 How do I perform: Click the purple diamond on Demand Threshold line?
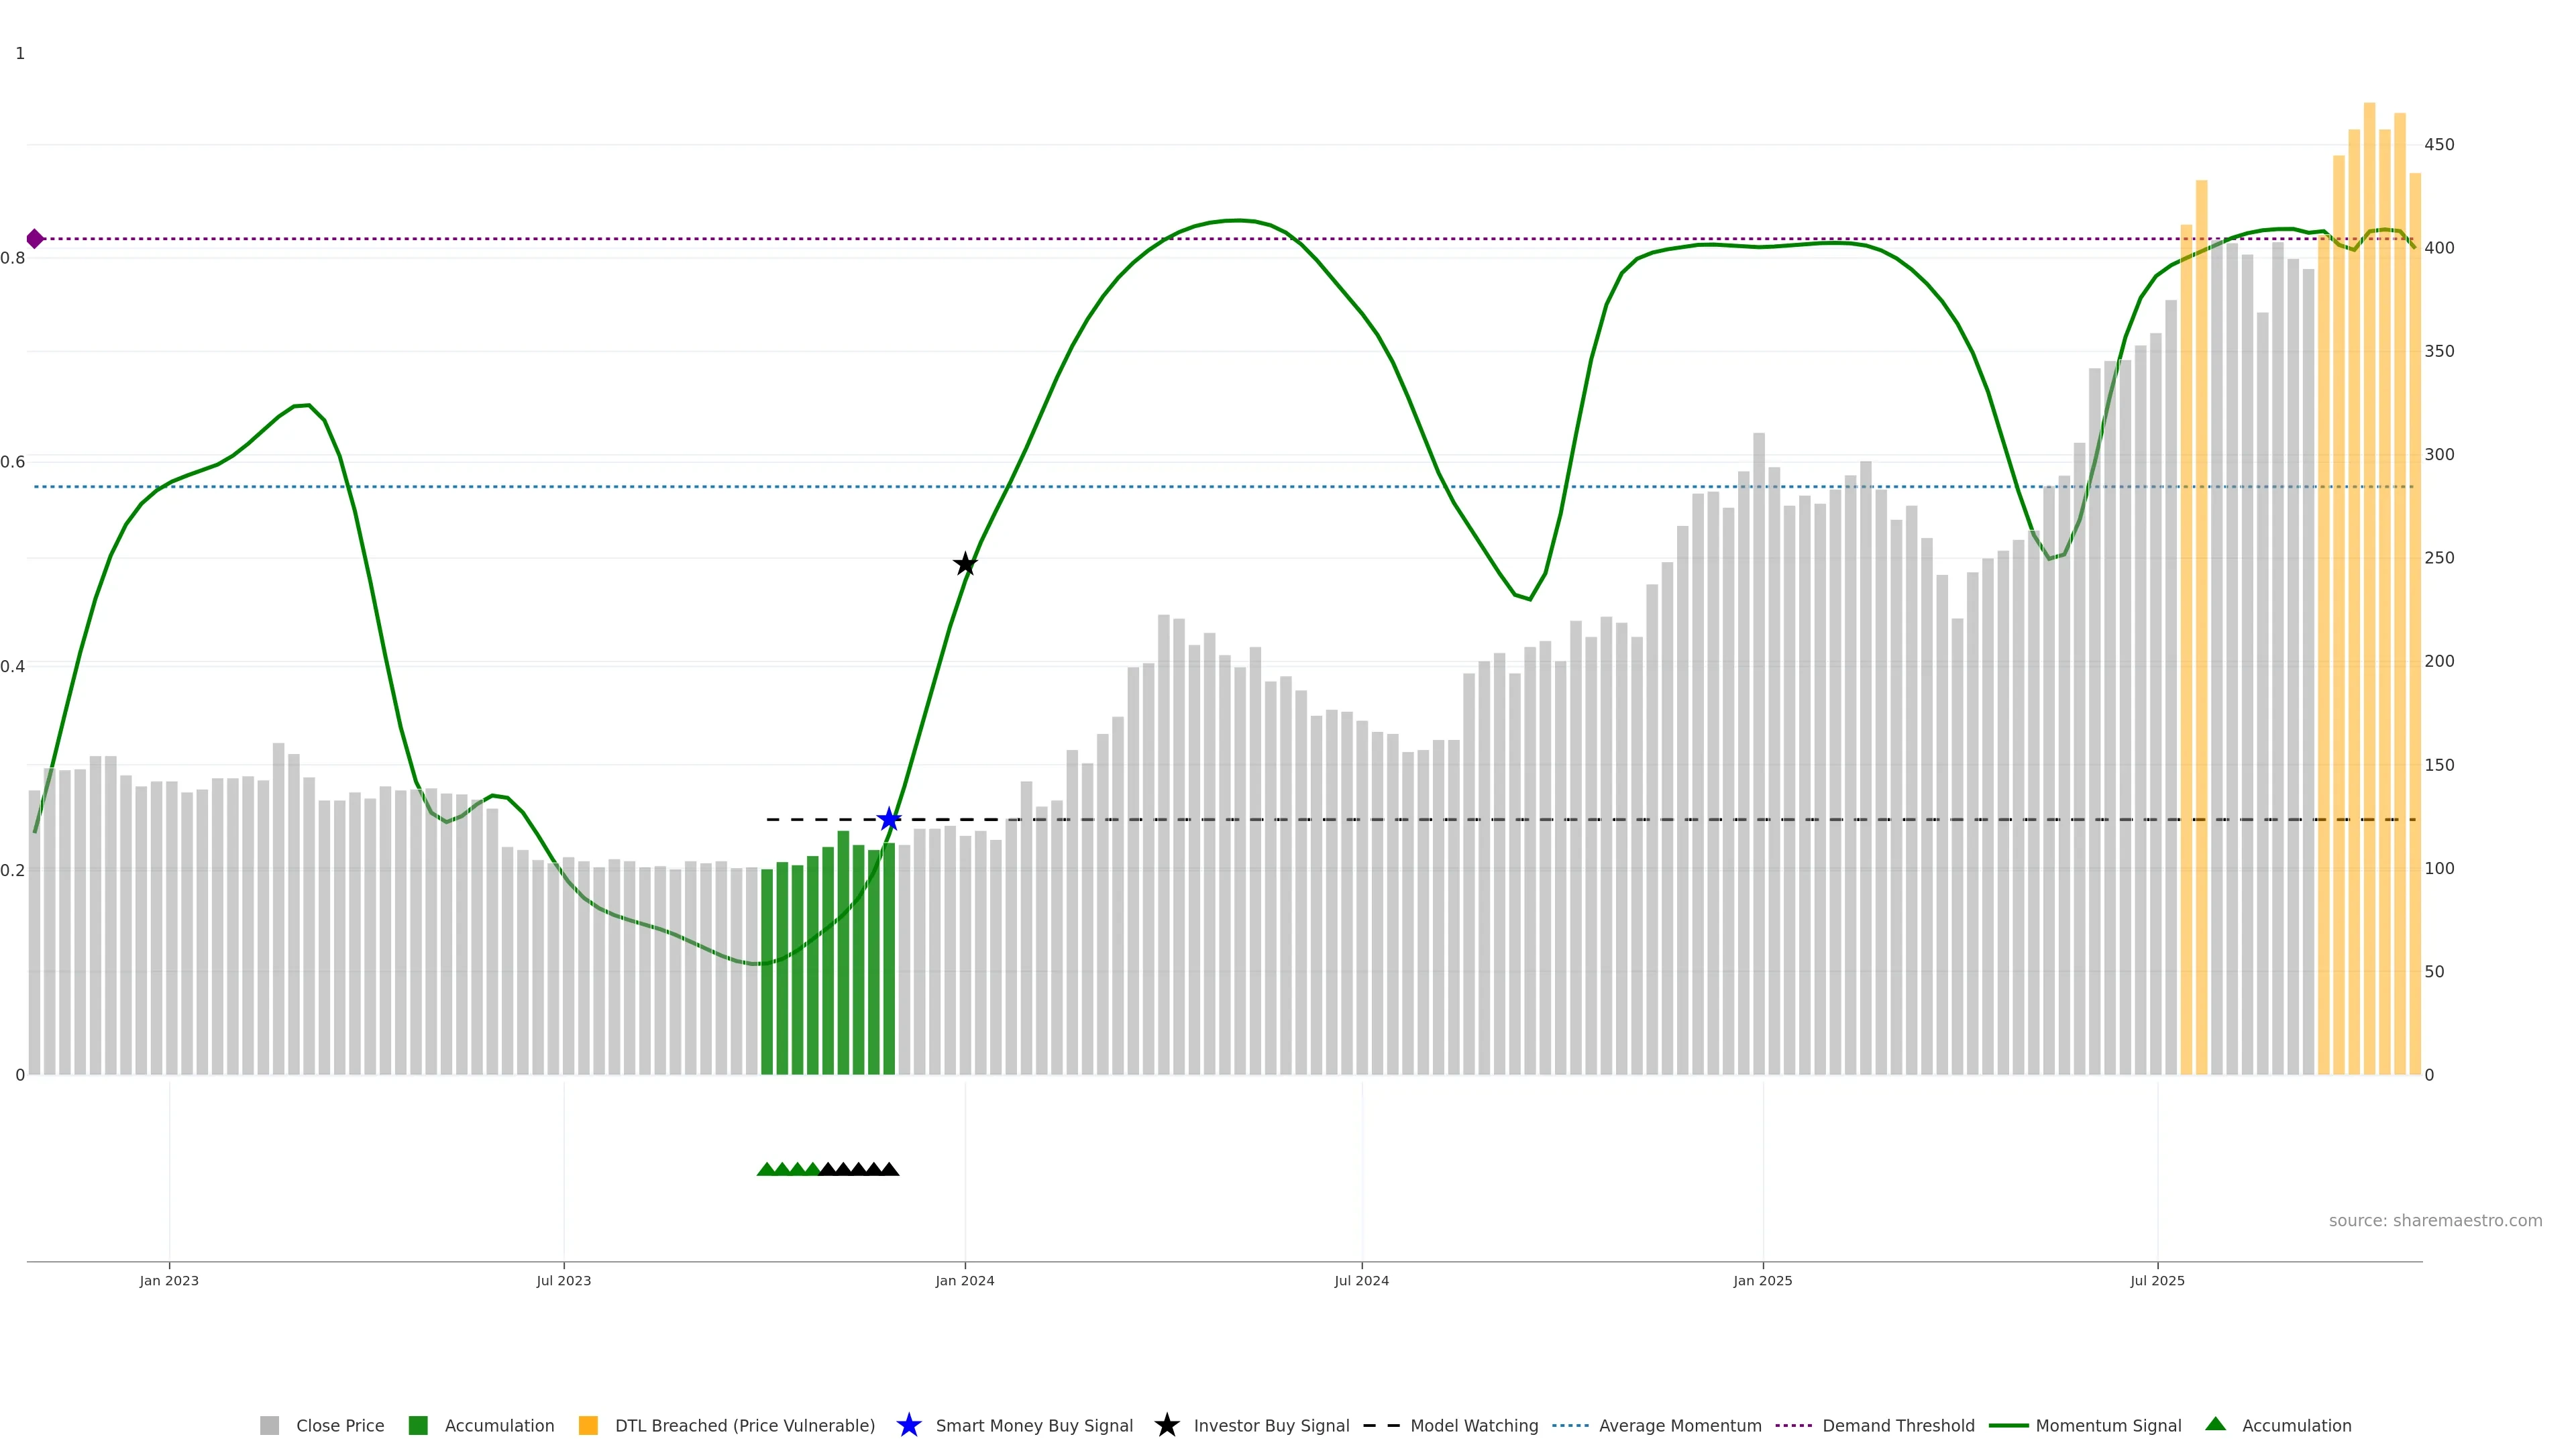35,239
